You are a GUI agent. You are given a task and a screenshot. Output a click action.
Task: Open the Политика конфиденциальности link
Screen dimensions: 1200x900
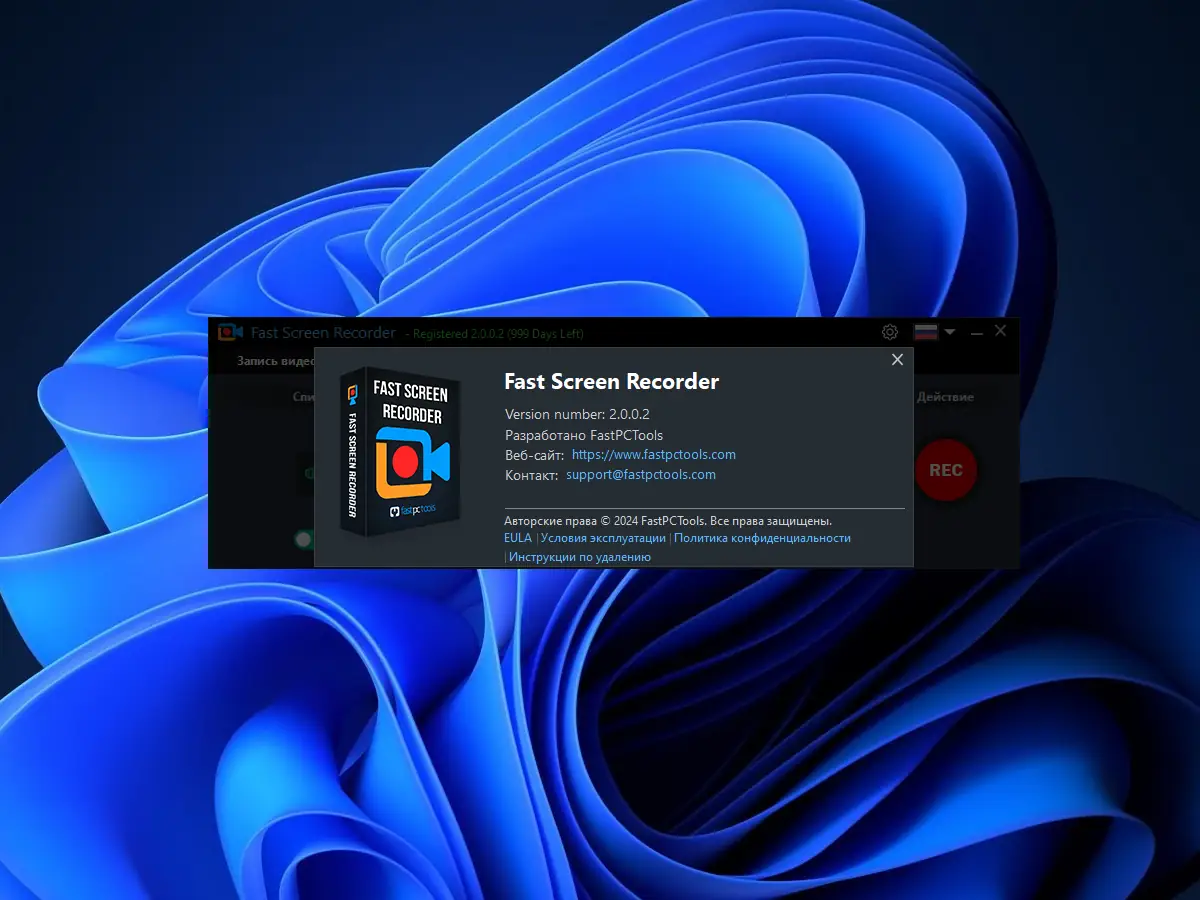tap(761, 537)
